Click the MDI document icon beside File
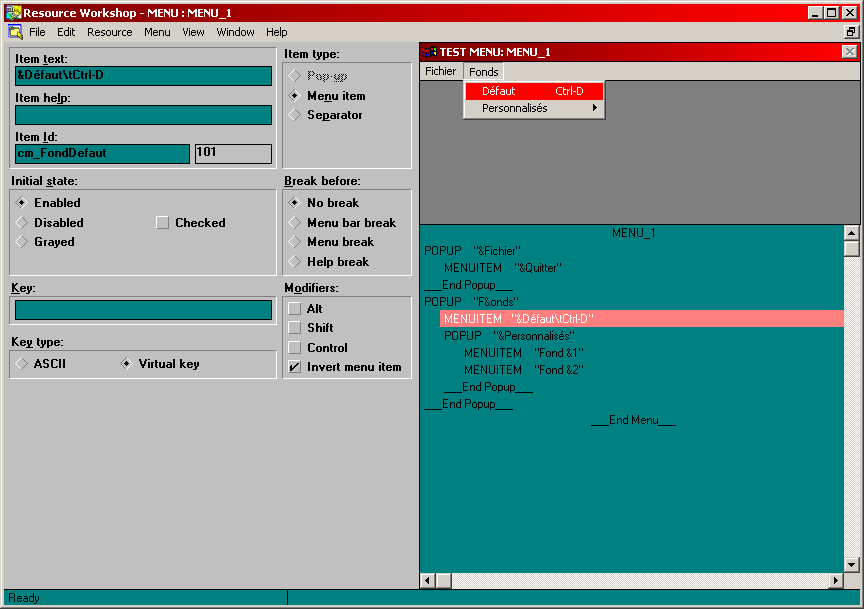The height and width of the screenshot is (609, 864). coord(15,32)
